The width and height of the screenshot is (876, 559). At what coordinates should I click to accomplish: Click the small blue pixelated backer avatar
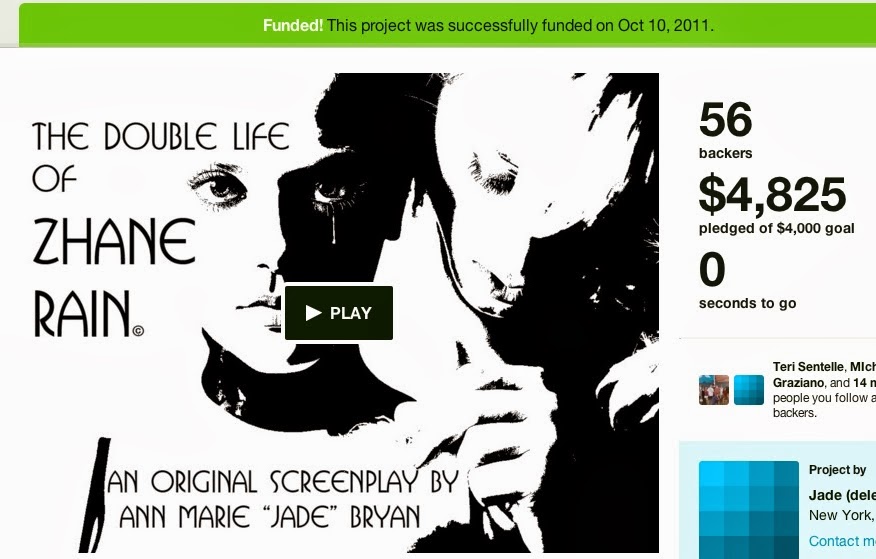point(749,390)
